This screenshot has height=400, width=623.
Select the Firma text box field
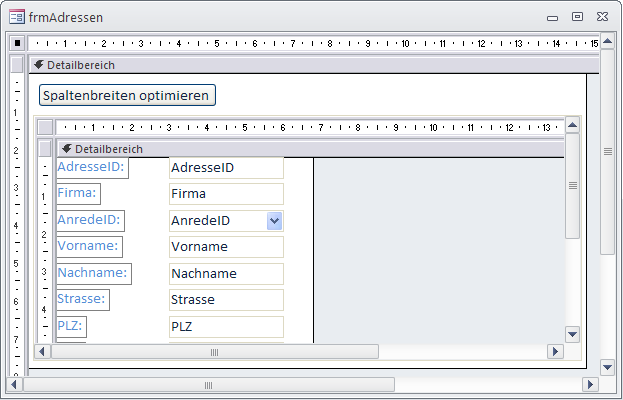click(226, 194)
